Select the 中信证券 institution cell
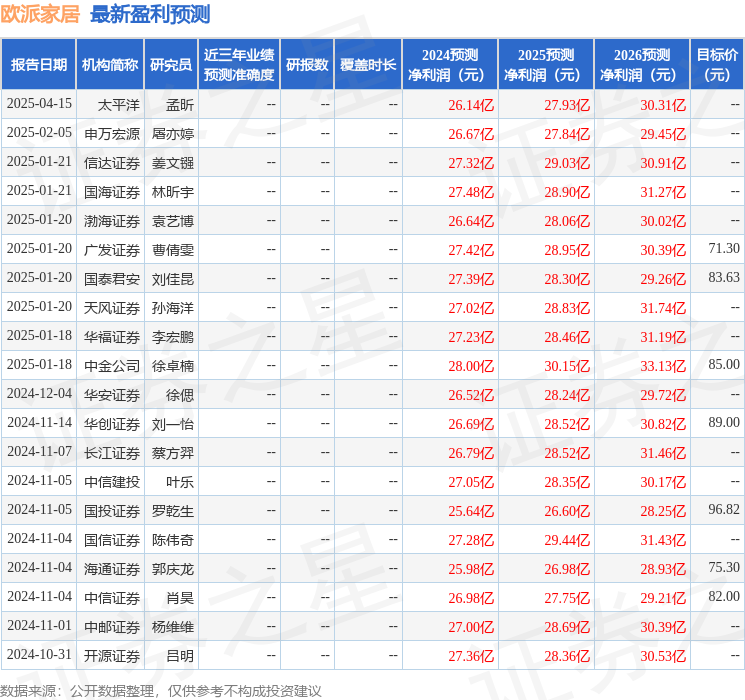 112,598
